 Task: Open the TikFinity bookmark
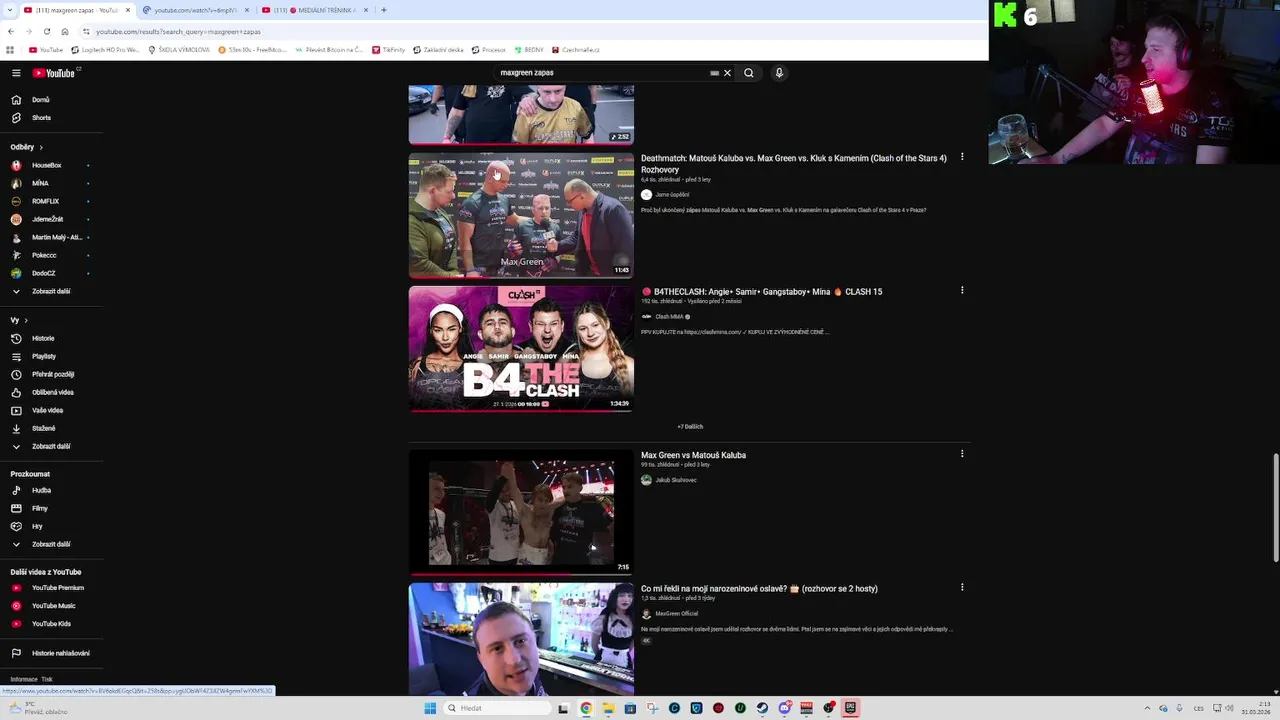coord(388,49)
